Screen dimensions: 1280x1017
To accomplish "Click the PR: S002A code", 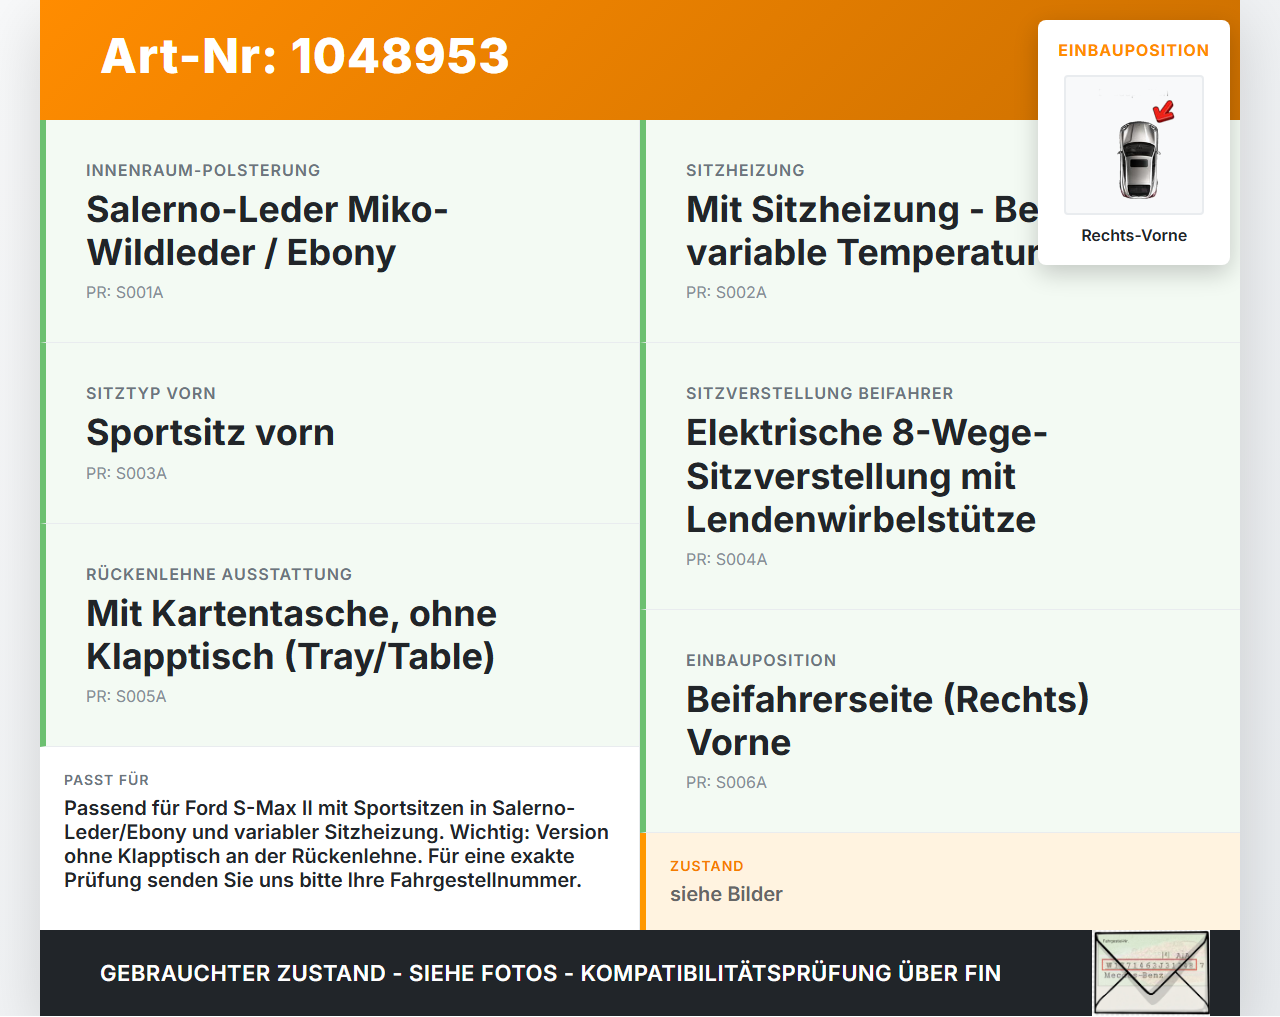I will coord(726,293).
